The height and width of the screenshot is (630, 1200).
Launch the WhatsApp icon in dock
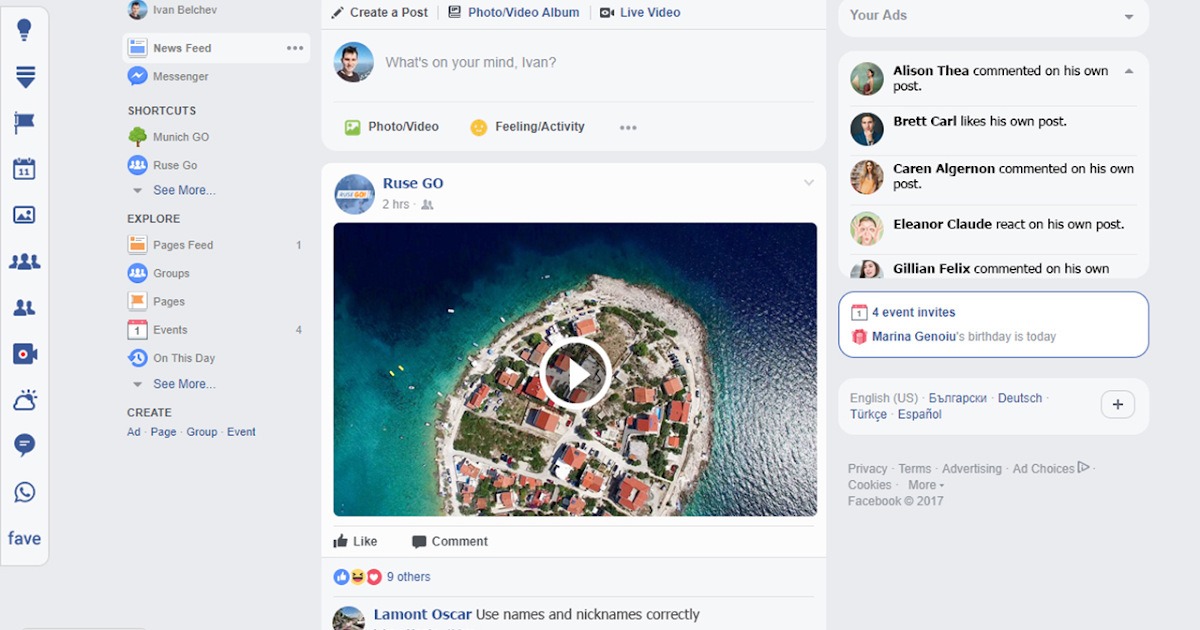(x=25, y=492)
